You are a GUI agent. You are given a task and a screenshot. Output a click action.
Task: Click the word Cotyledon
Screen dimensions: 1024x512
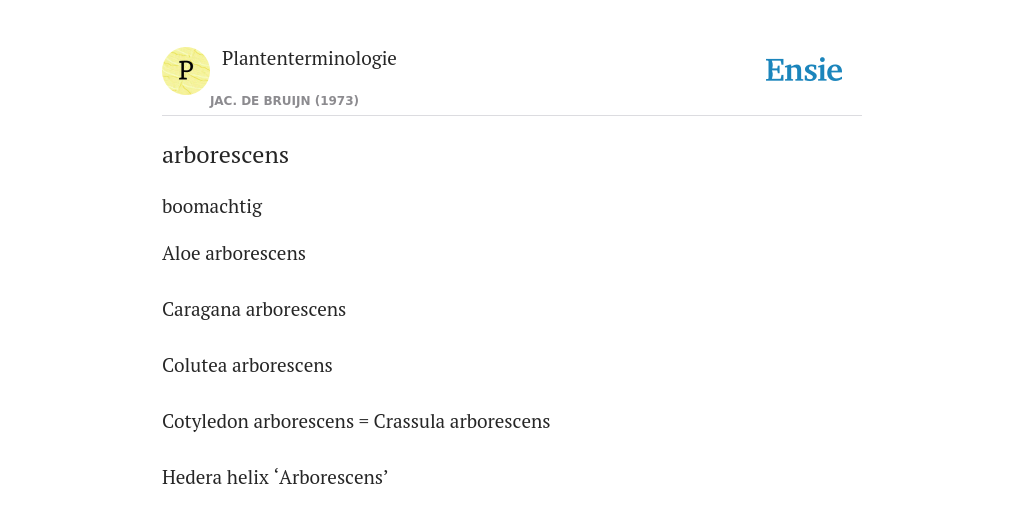coord(205,422)
